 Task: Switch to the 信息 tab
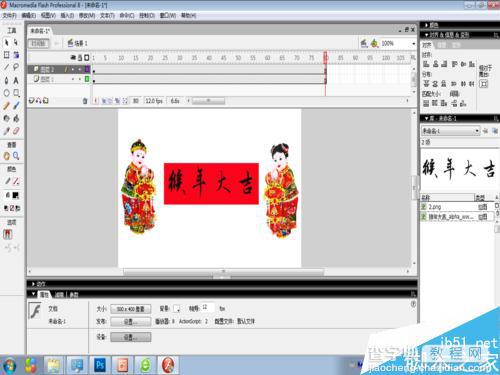(442, 45)
